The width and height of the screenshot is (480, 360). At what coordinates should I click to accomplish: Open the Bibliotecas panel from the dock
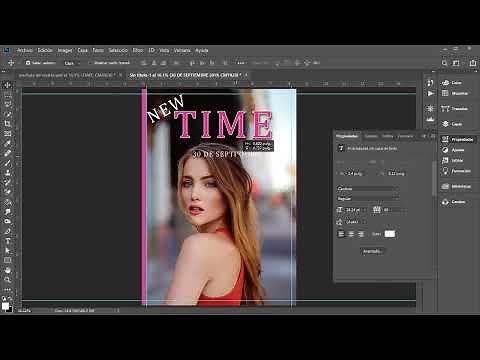[456, 187]
